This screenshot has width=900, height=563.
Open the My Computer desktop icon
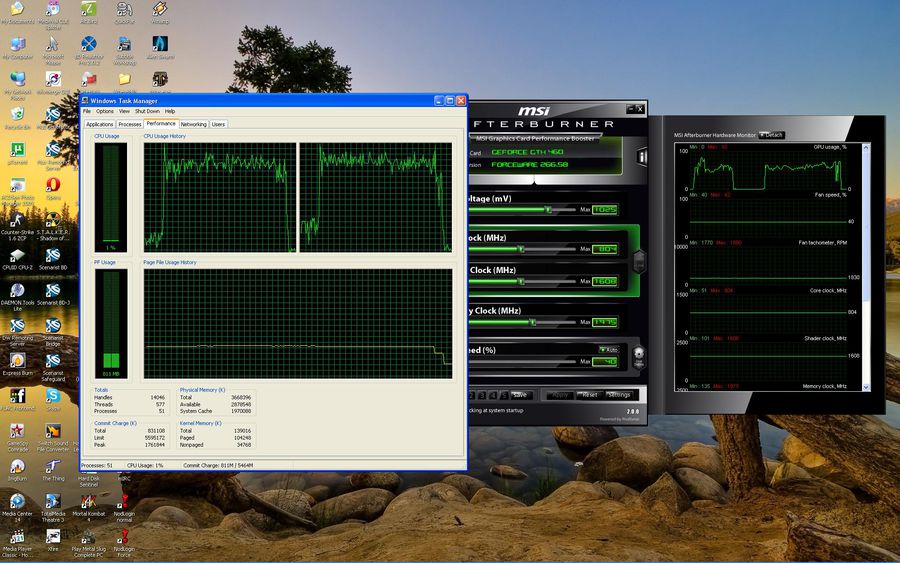pyautogui.click(x=18, y=48)
